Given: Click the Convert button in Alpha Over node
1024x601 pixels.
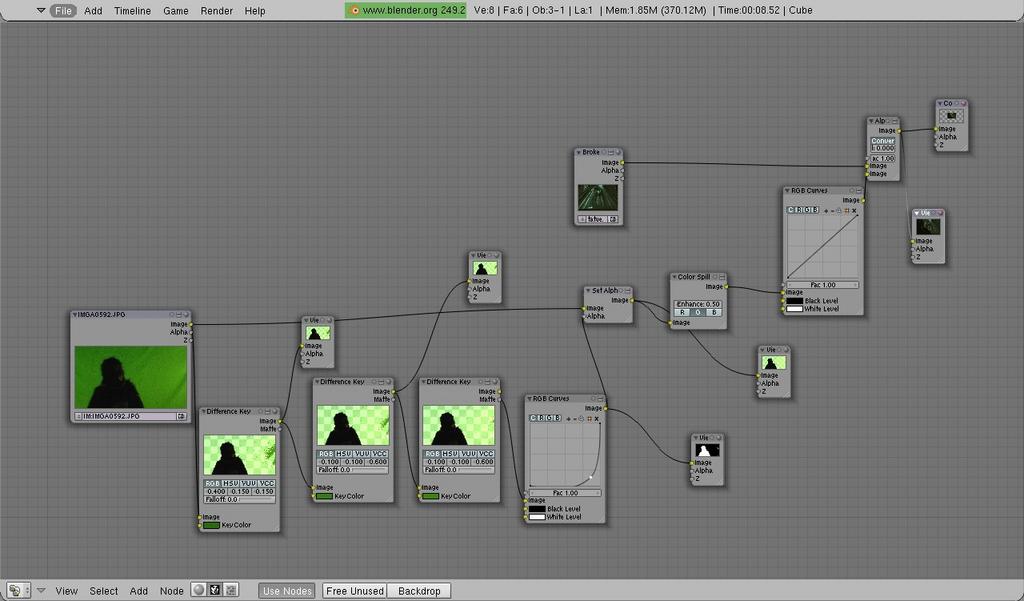Looking at the screenshot, I should coord(883,141).
